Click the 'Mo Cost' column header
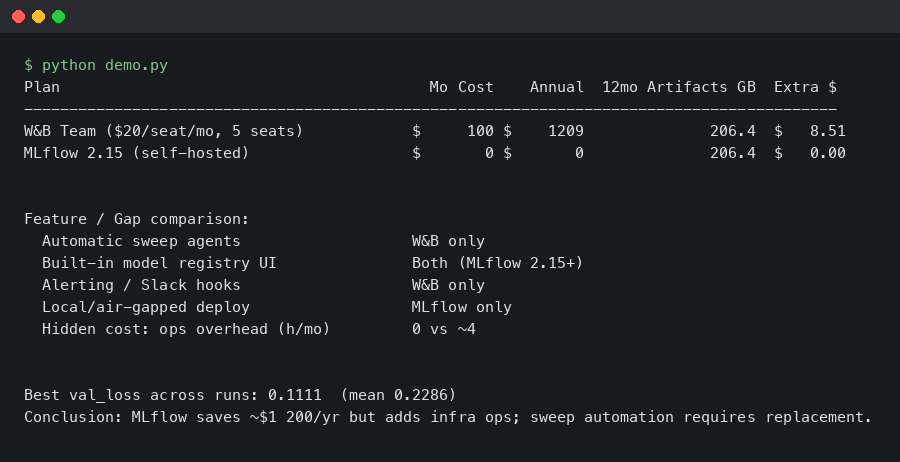 461,87
